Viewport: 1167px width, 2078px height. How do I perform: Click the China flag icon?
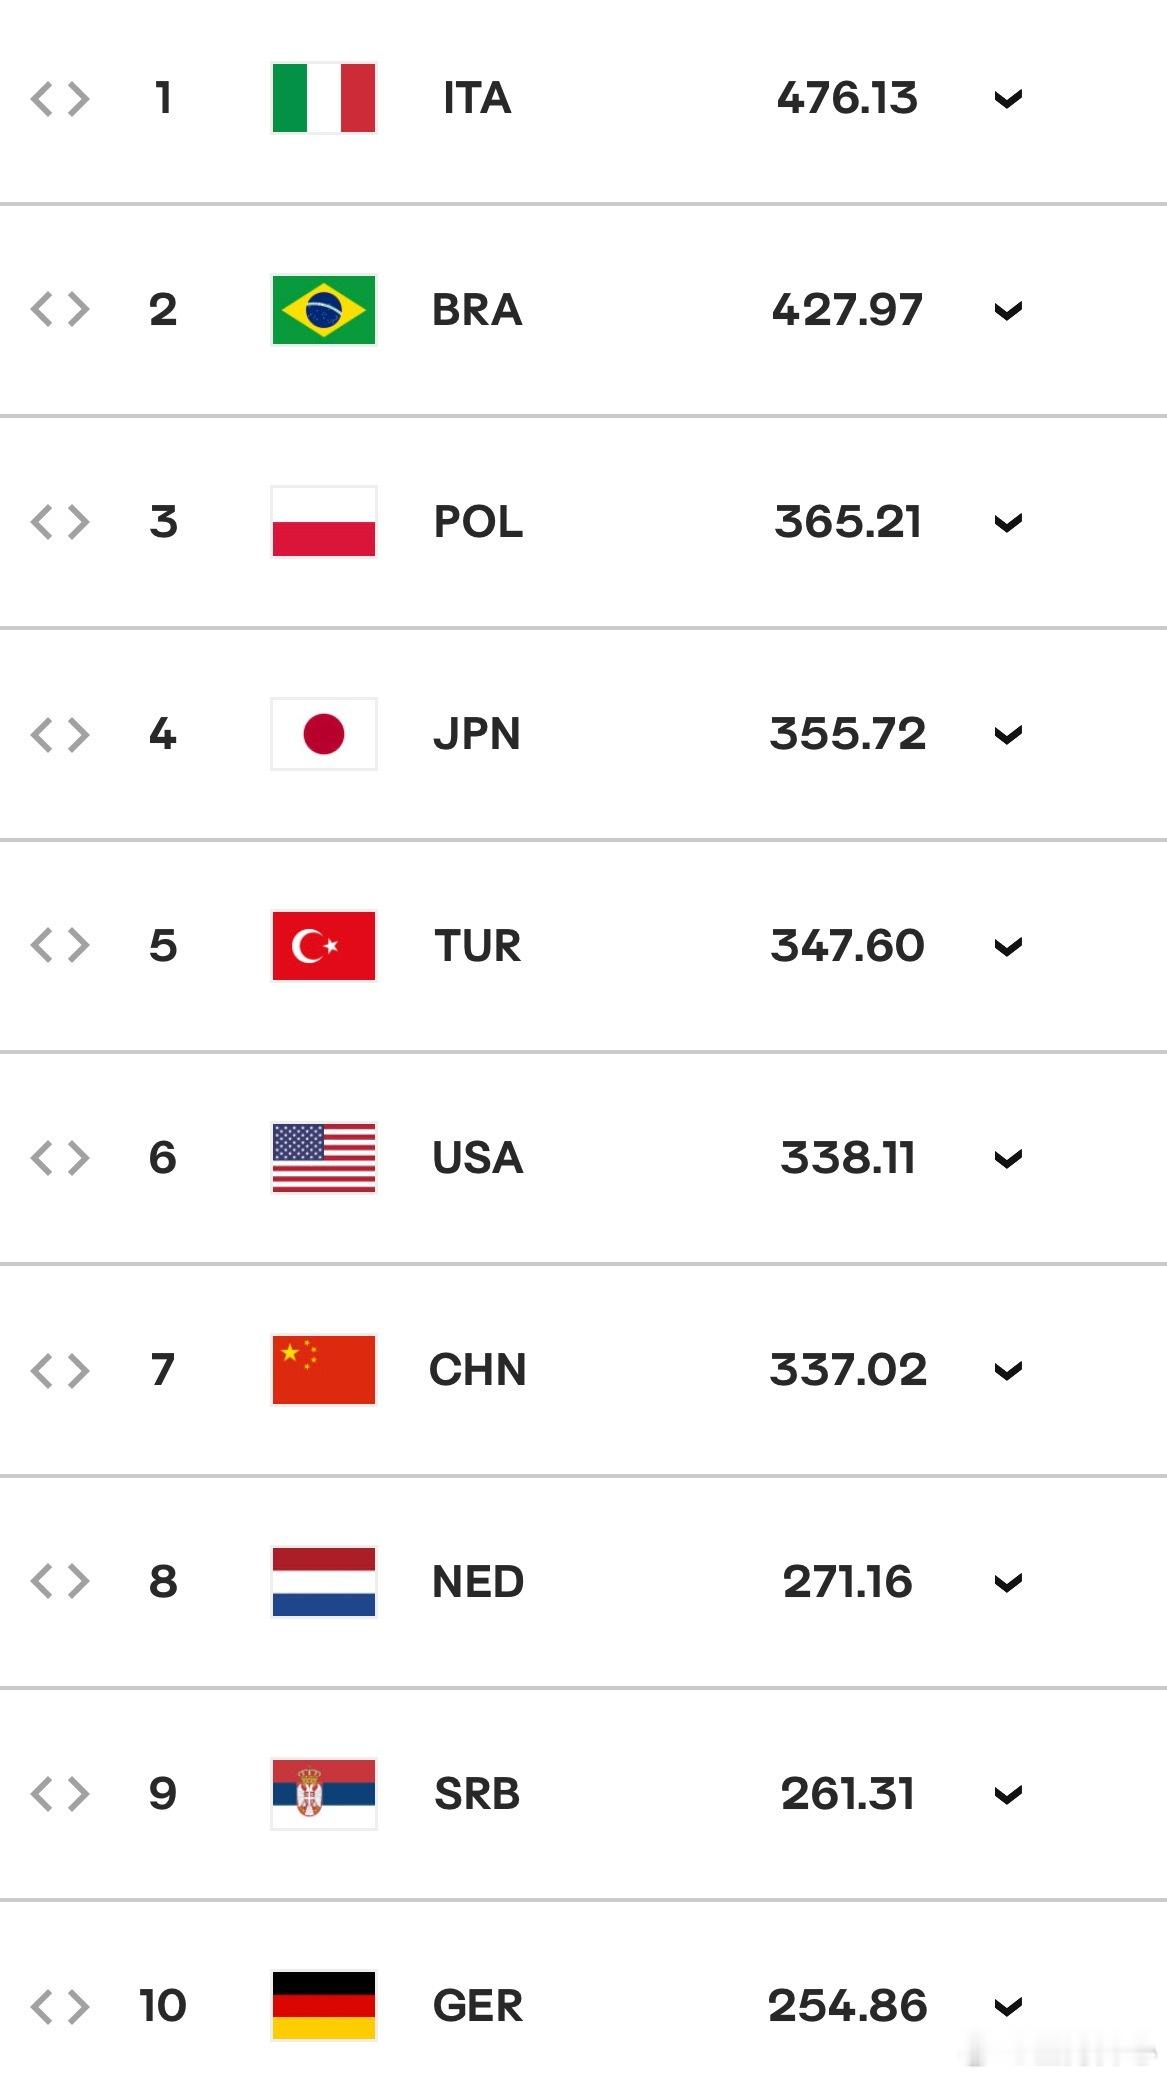[324, 1370]
